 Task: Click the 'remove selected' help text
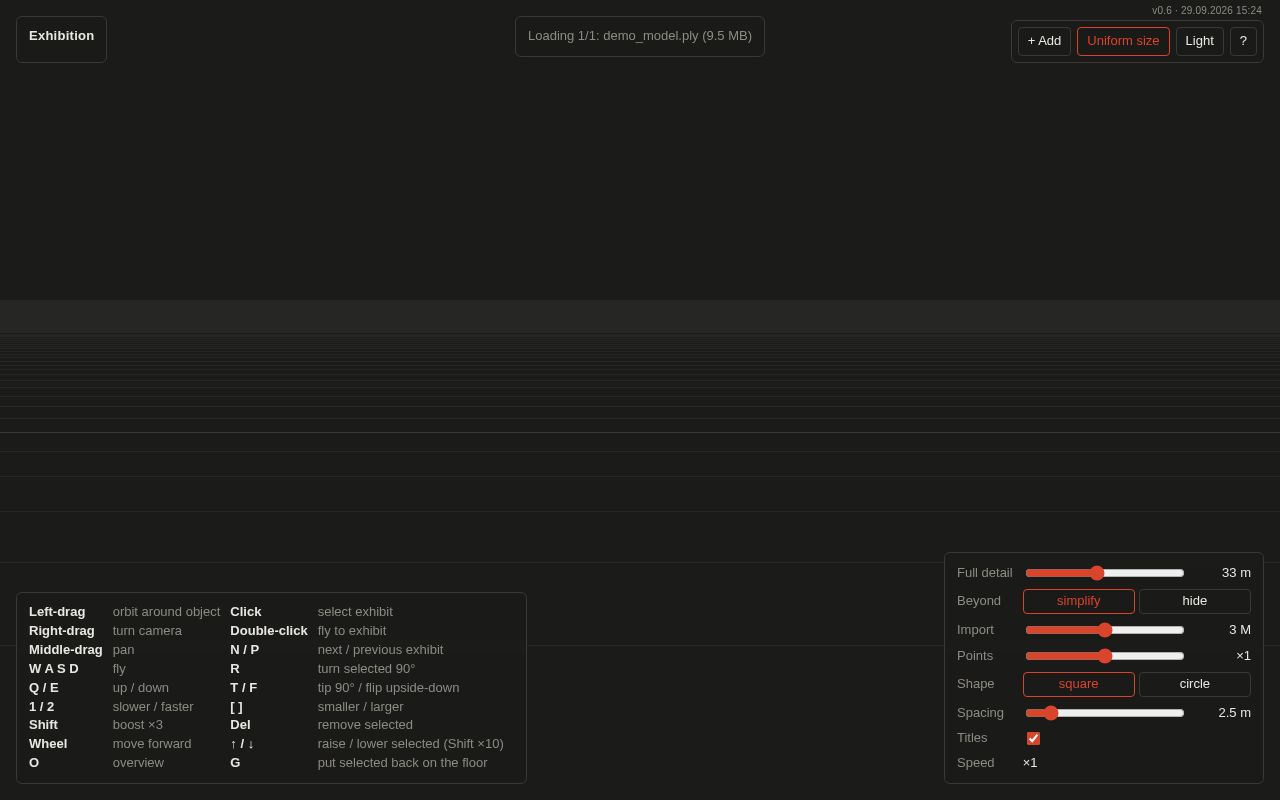click(365, 725)
